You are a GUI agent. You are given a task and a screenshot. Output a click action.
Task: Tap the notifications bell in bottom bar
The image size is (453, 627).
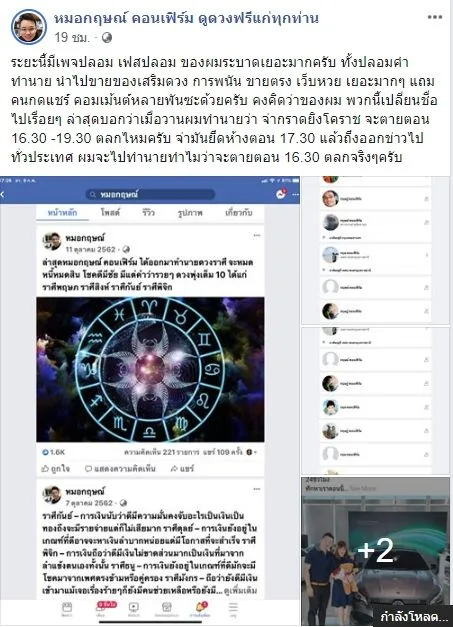click(201, 608)
